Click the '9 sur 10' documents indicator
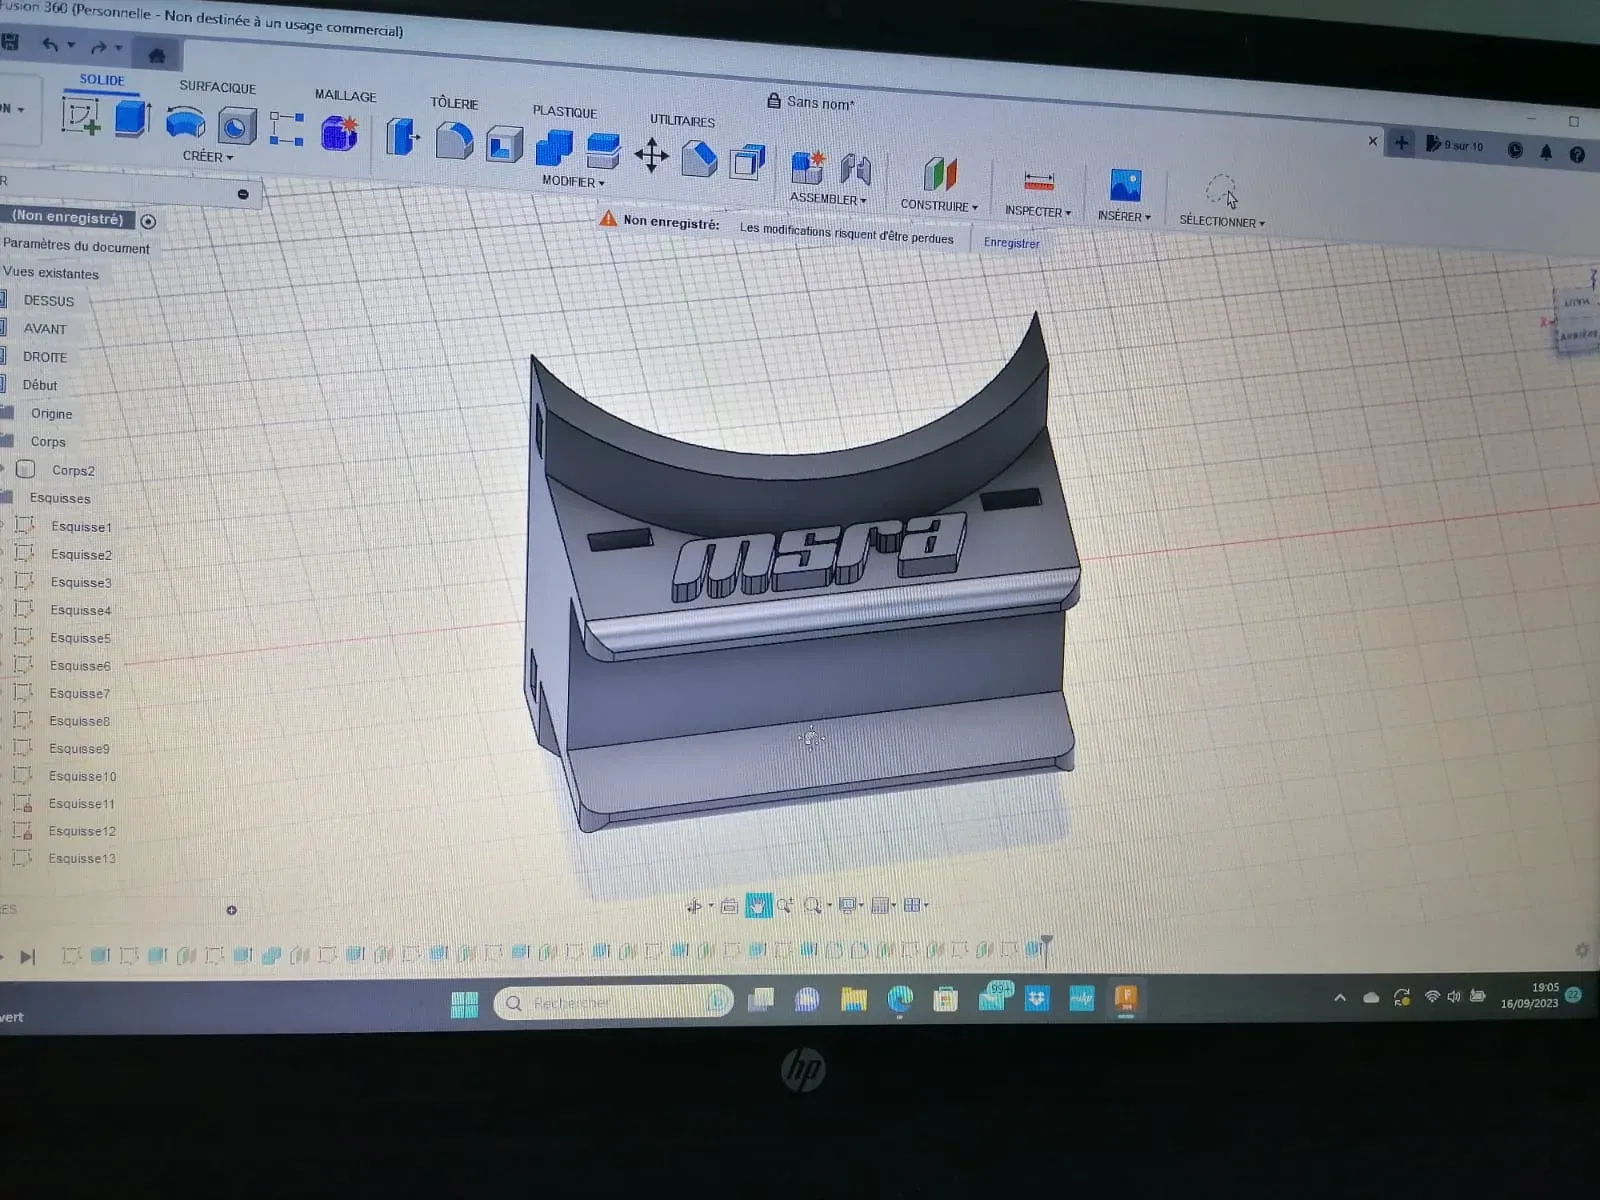The width and height of the screenshot is (1600, 1200). tap(1455, 145)
